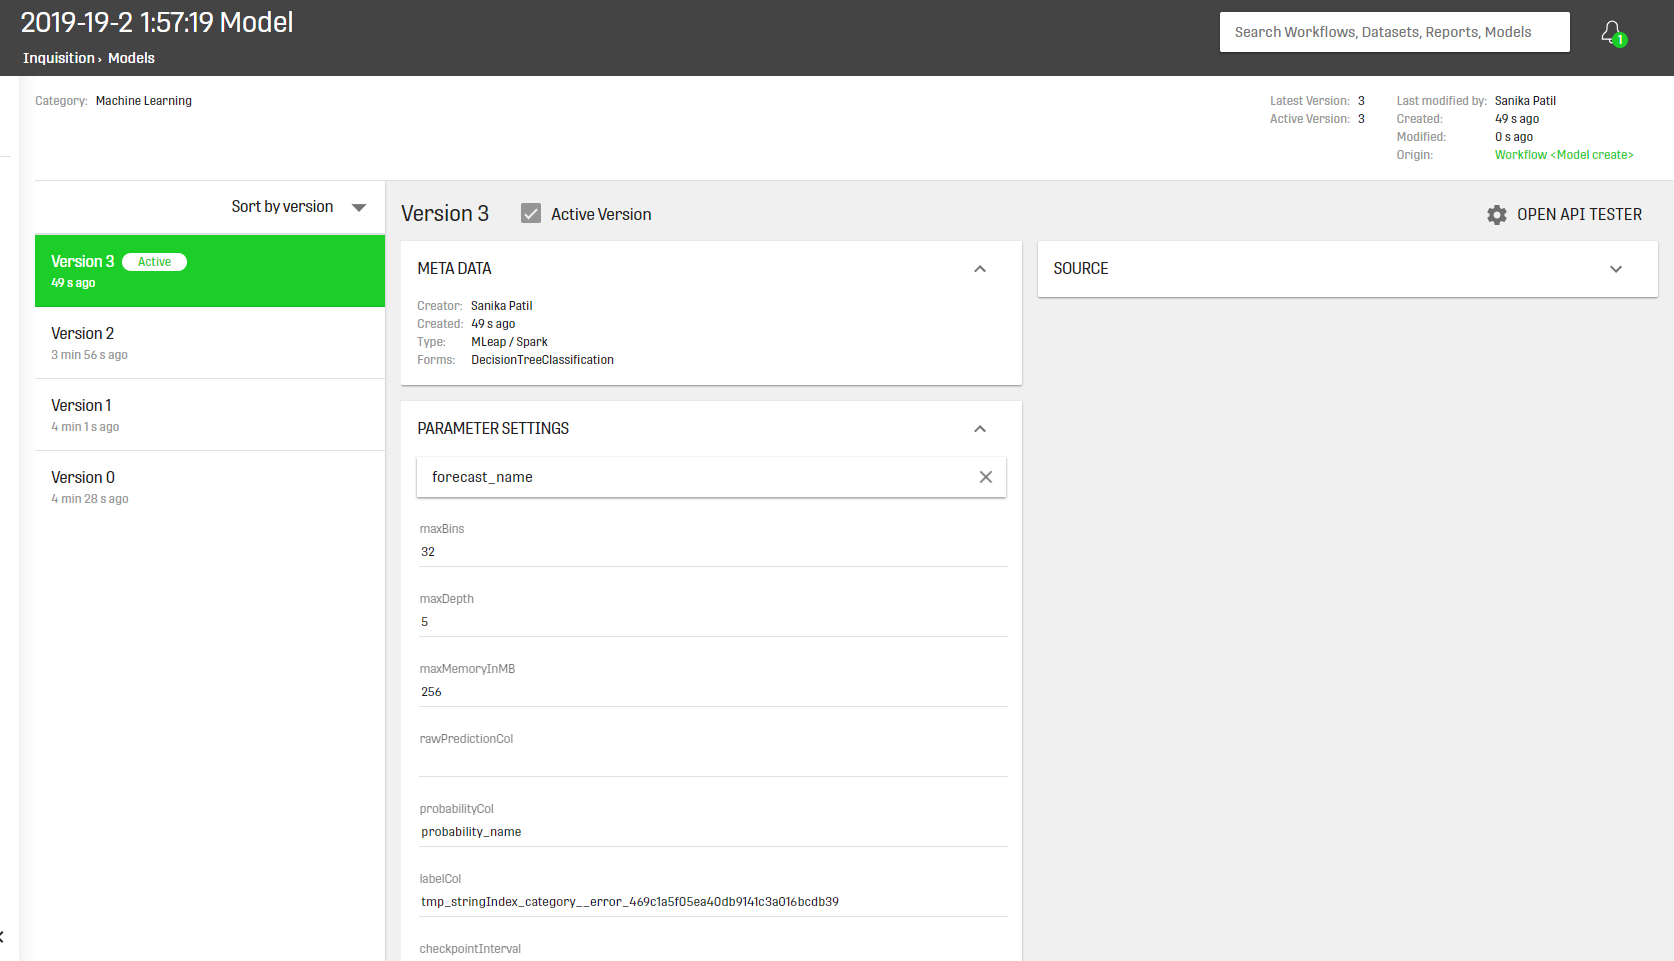1674x961 pixels.
Task: Select Version 2 in the version list
Action: tap(210, 343)
